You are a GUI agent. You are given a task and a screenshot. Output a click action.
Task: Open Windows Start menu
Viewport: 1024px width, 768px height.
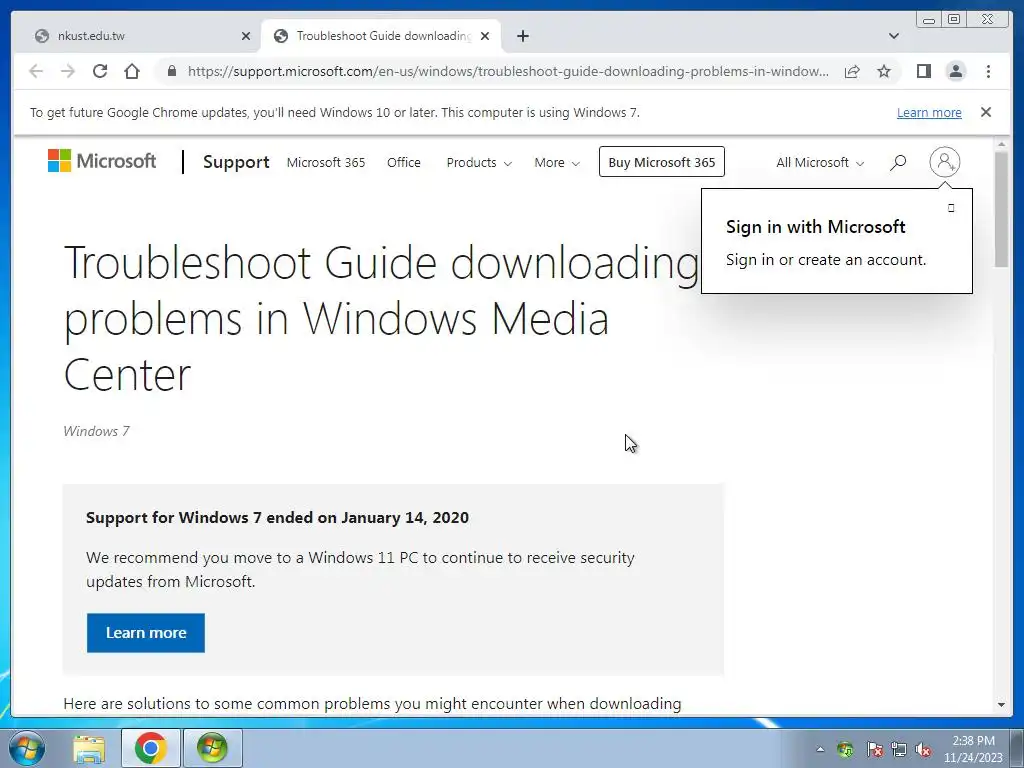(x=27, y=748)
